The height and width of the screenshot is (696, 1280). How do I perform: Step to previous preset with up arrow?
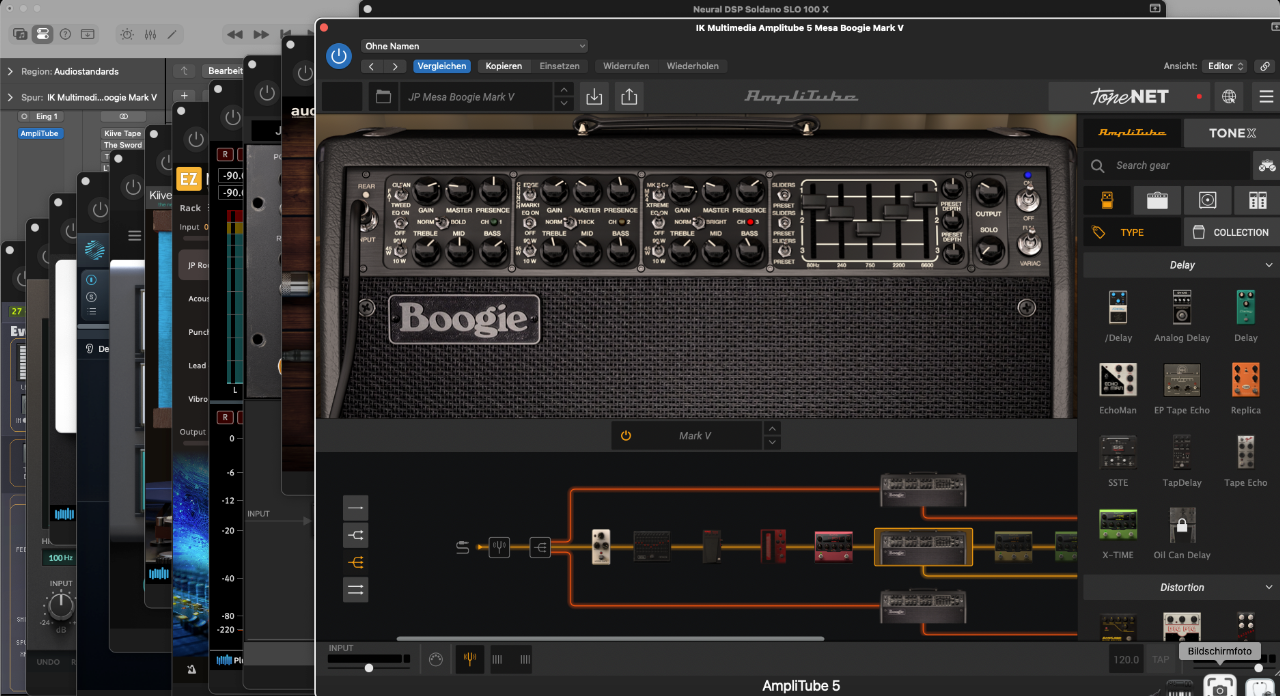[x=564, y=90]
